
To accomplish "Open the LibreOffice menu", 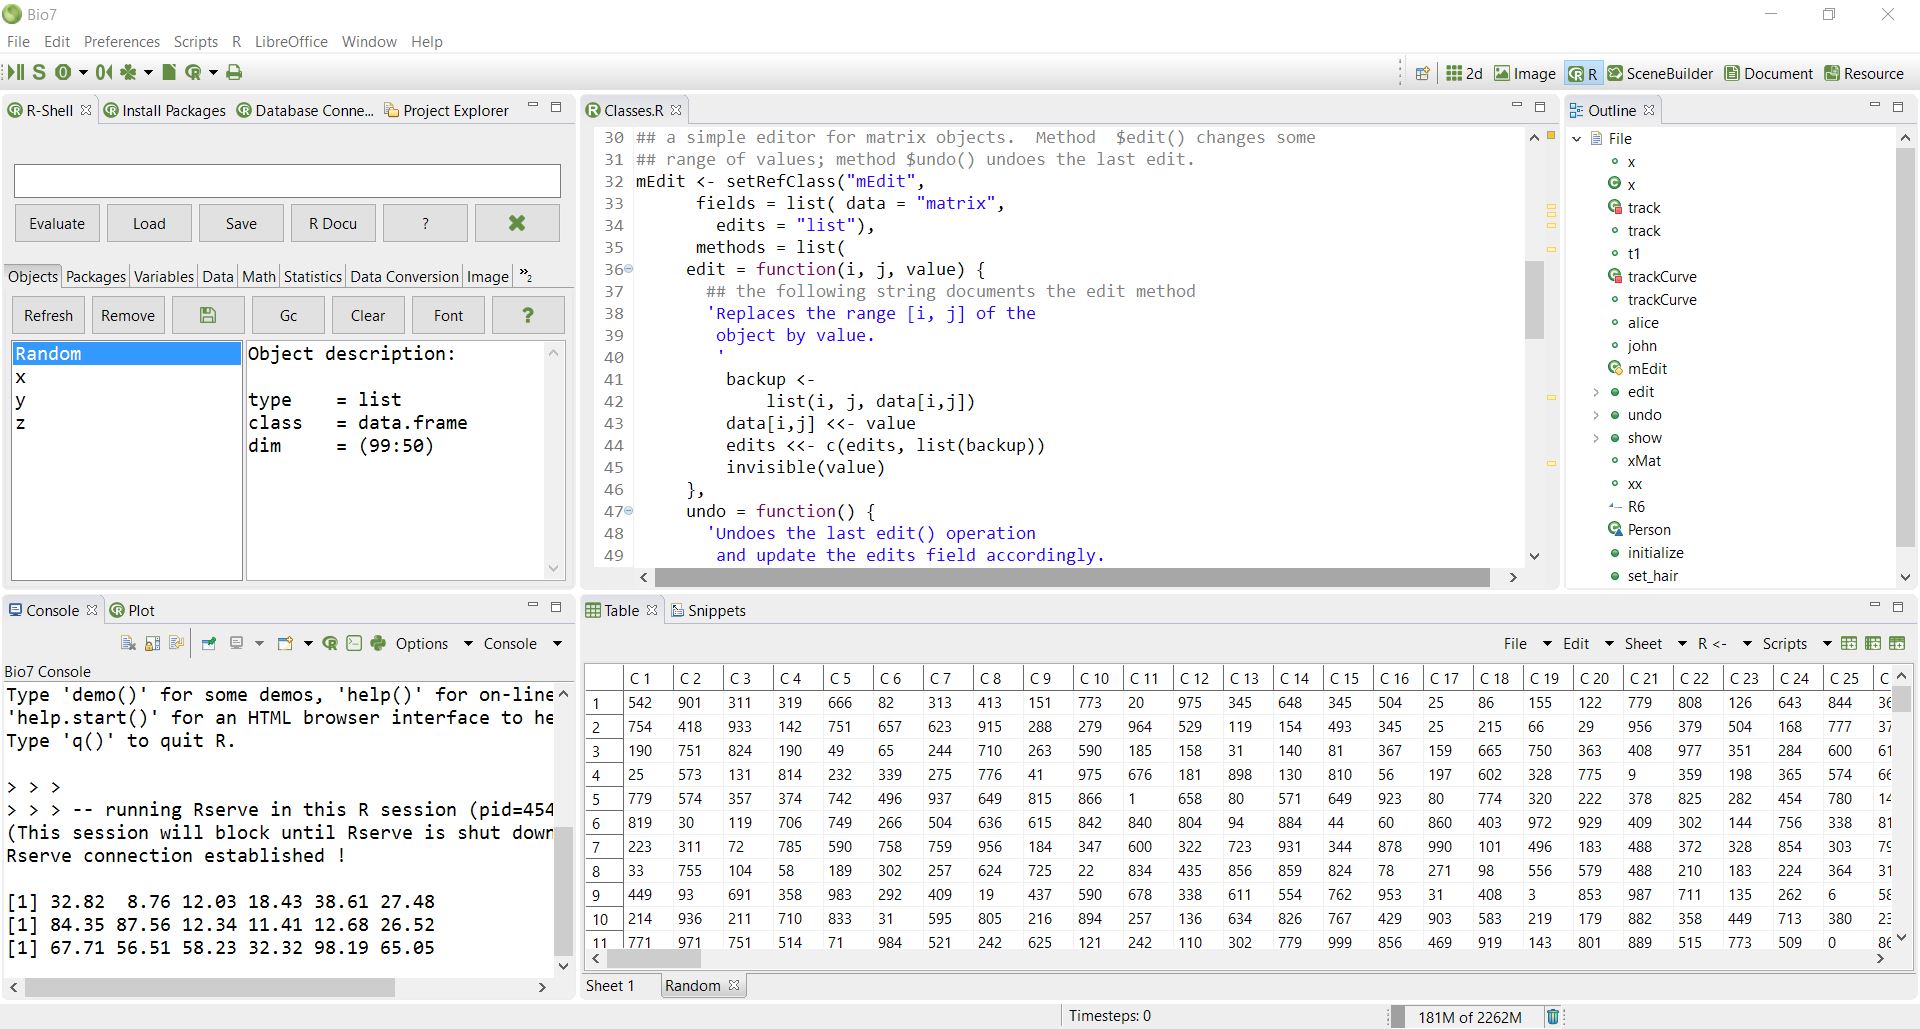I will 291,41.
